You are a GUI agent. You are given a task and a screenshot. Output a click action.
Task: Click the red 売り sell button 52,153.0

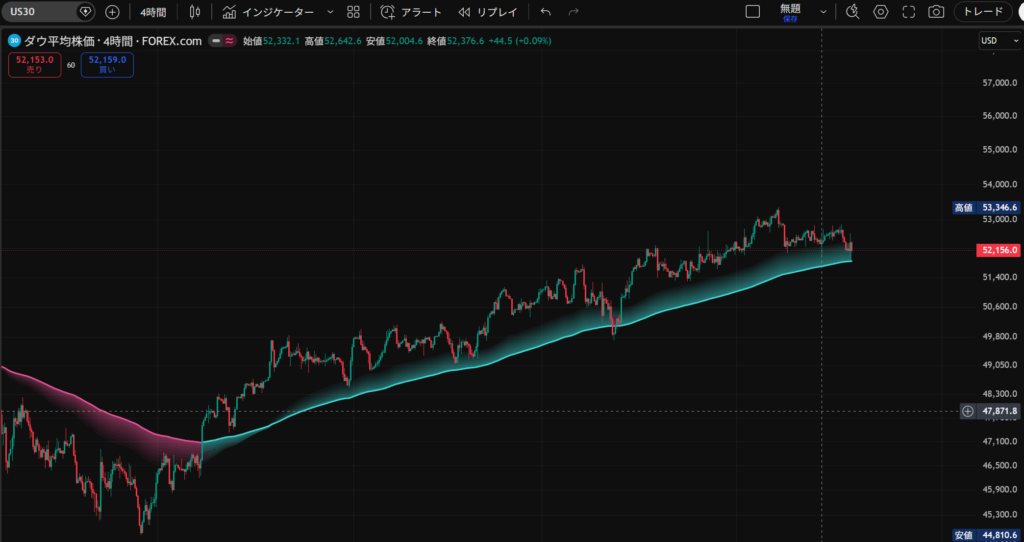[35, 65]
